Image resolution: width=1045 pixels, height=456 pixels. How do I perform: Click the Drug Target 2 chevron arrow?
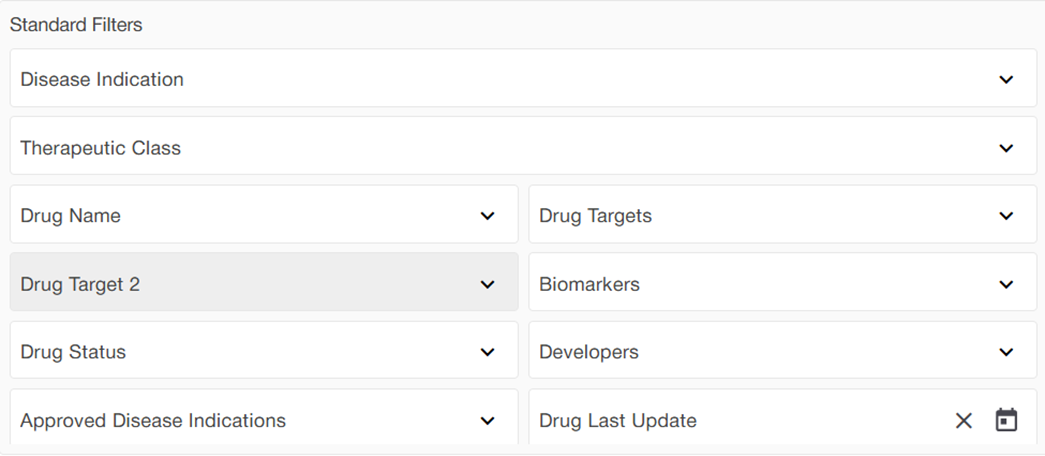[487, 285]
